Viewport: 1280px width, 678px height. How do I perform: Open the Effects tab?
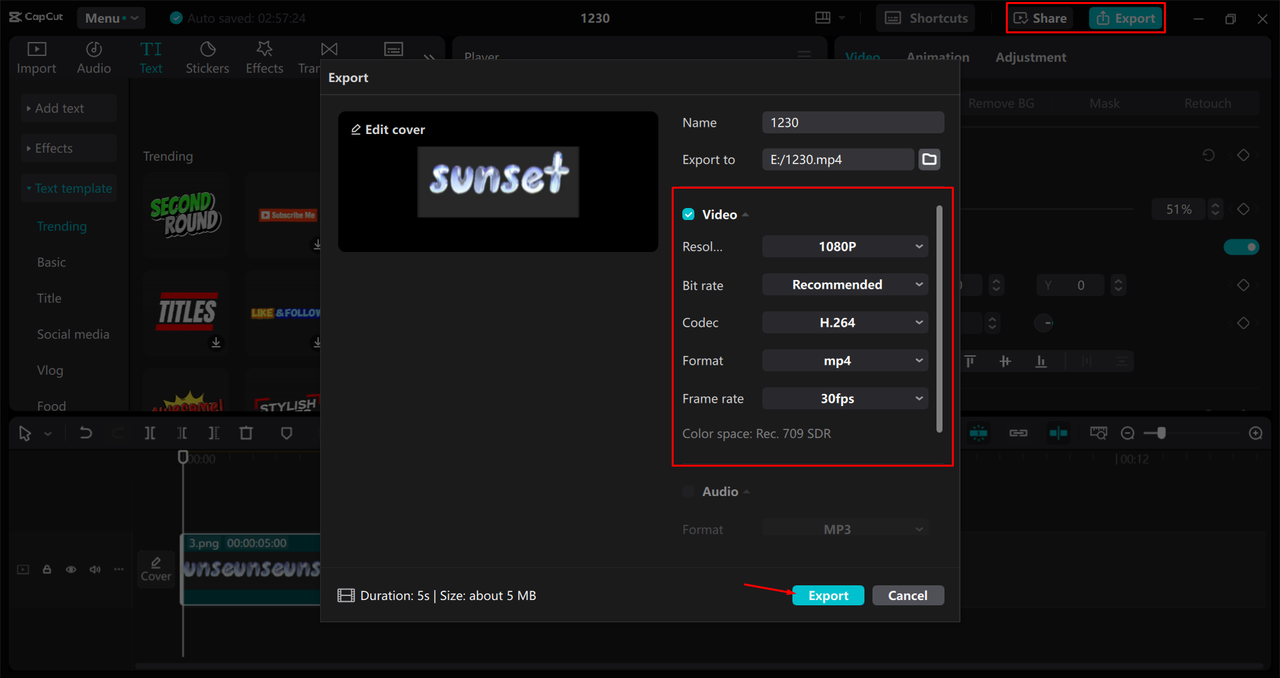coord(265,58)
